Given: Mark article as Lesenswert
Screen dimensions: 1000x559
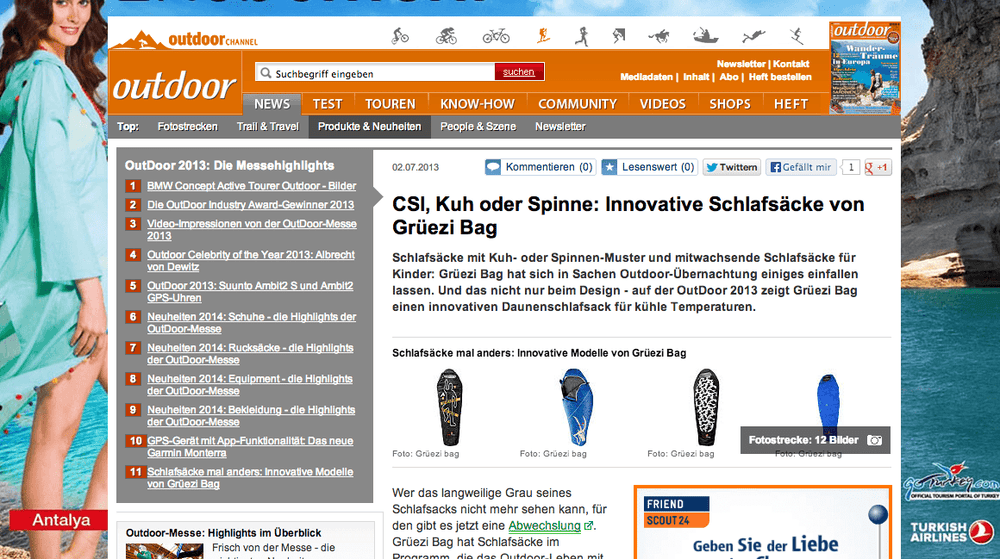Looking at the screenshot, I should pyautogui.click(x=649, y=167).
